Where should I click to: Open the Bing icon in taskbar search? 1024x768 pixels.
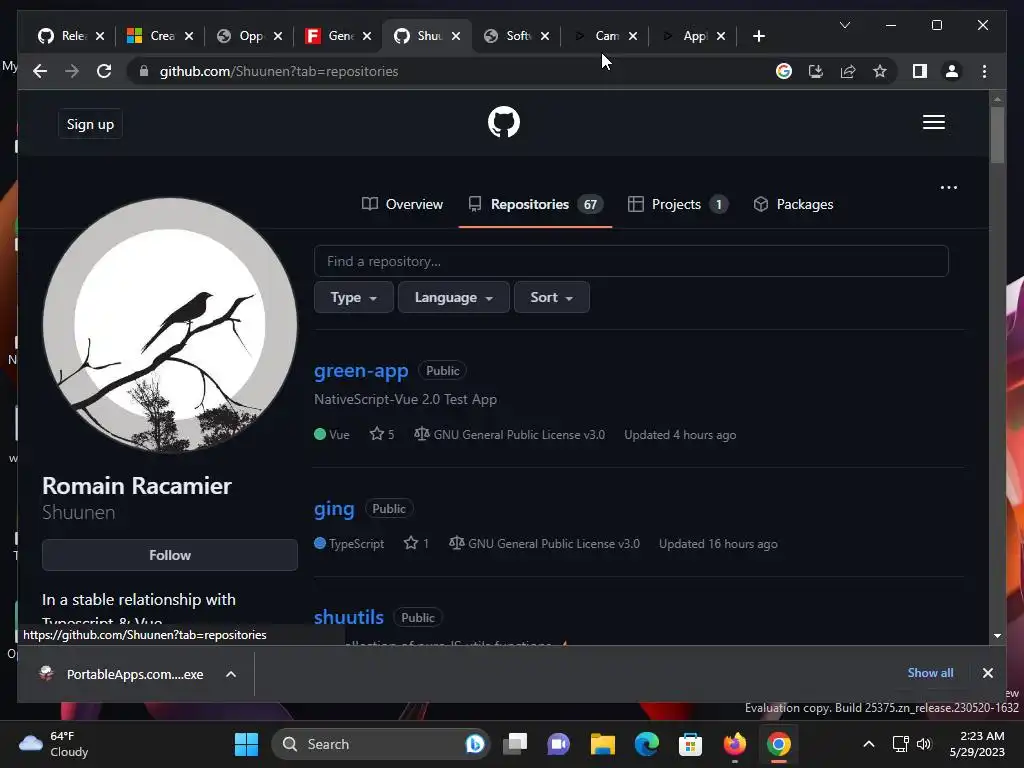coord(475,744)
